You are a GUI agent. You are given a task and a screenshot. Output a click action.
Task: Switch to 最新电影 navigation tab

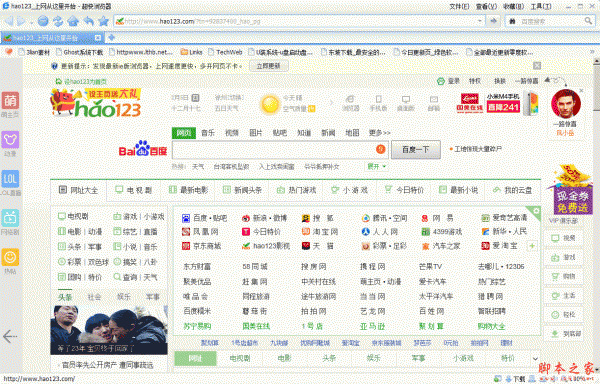(189, 190)
